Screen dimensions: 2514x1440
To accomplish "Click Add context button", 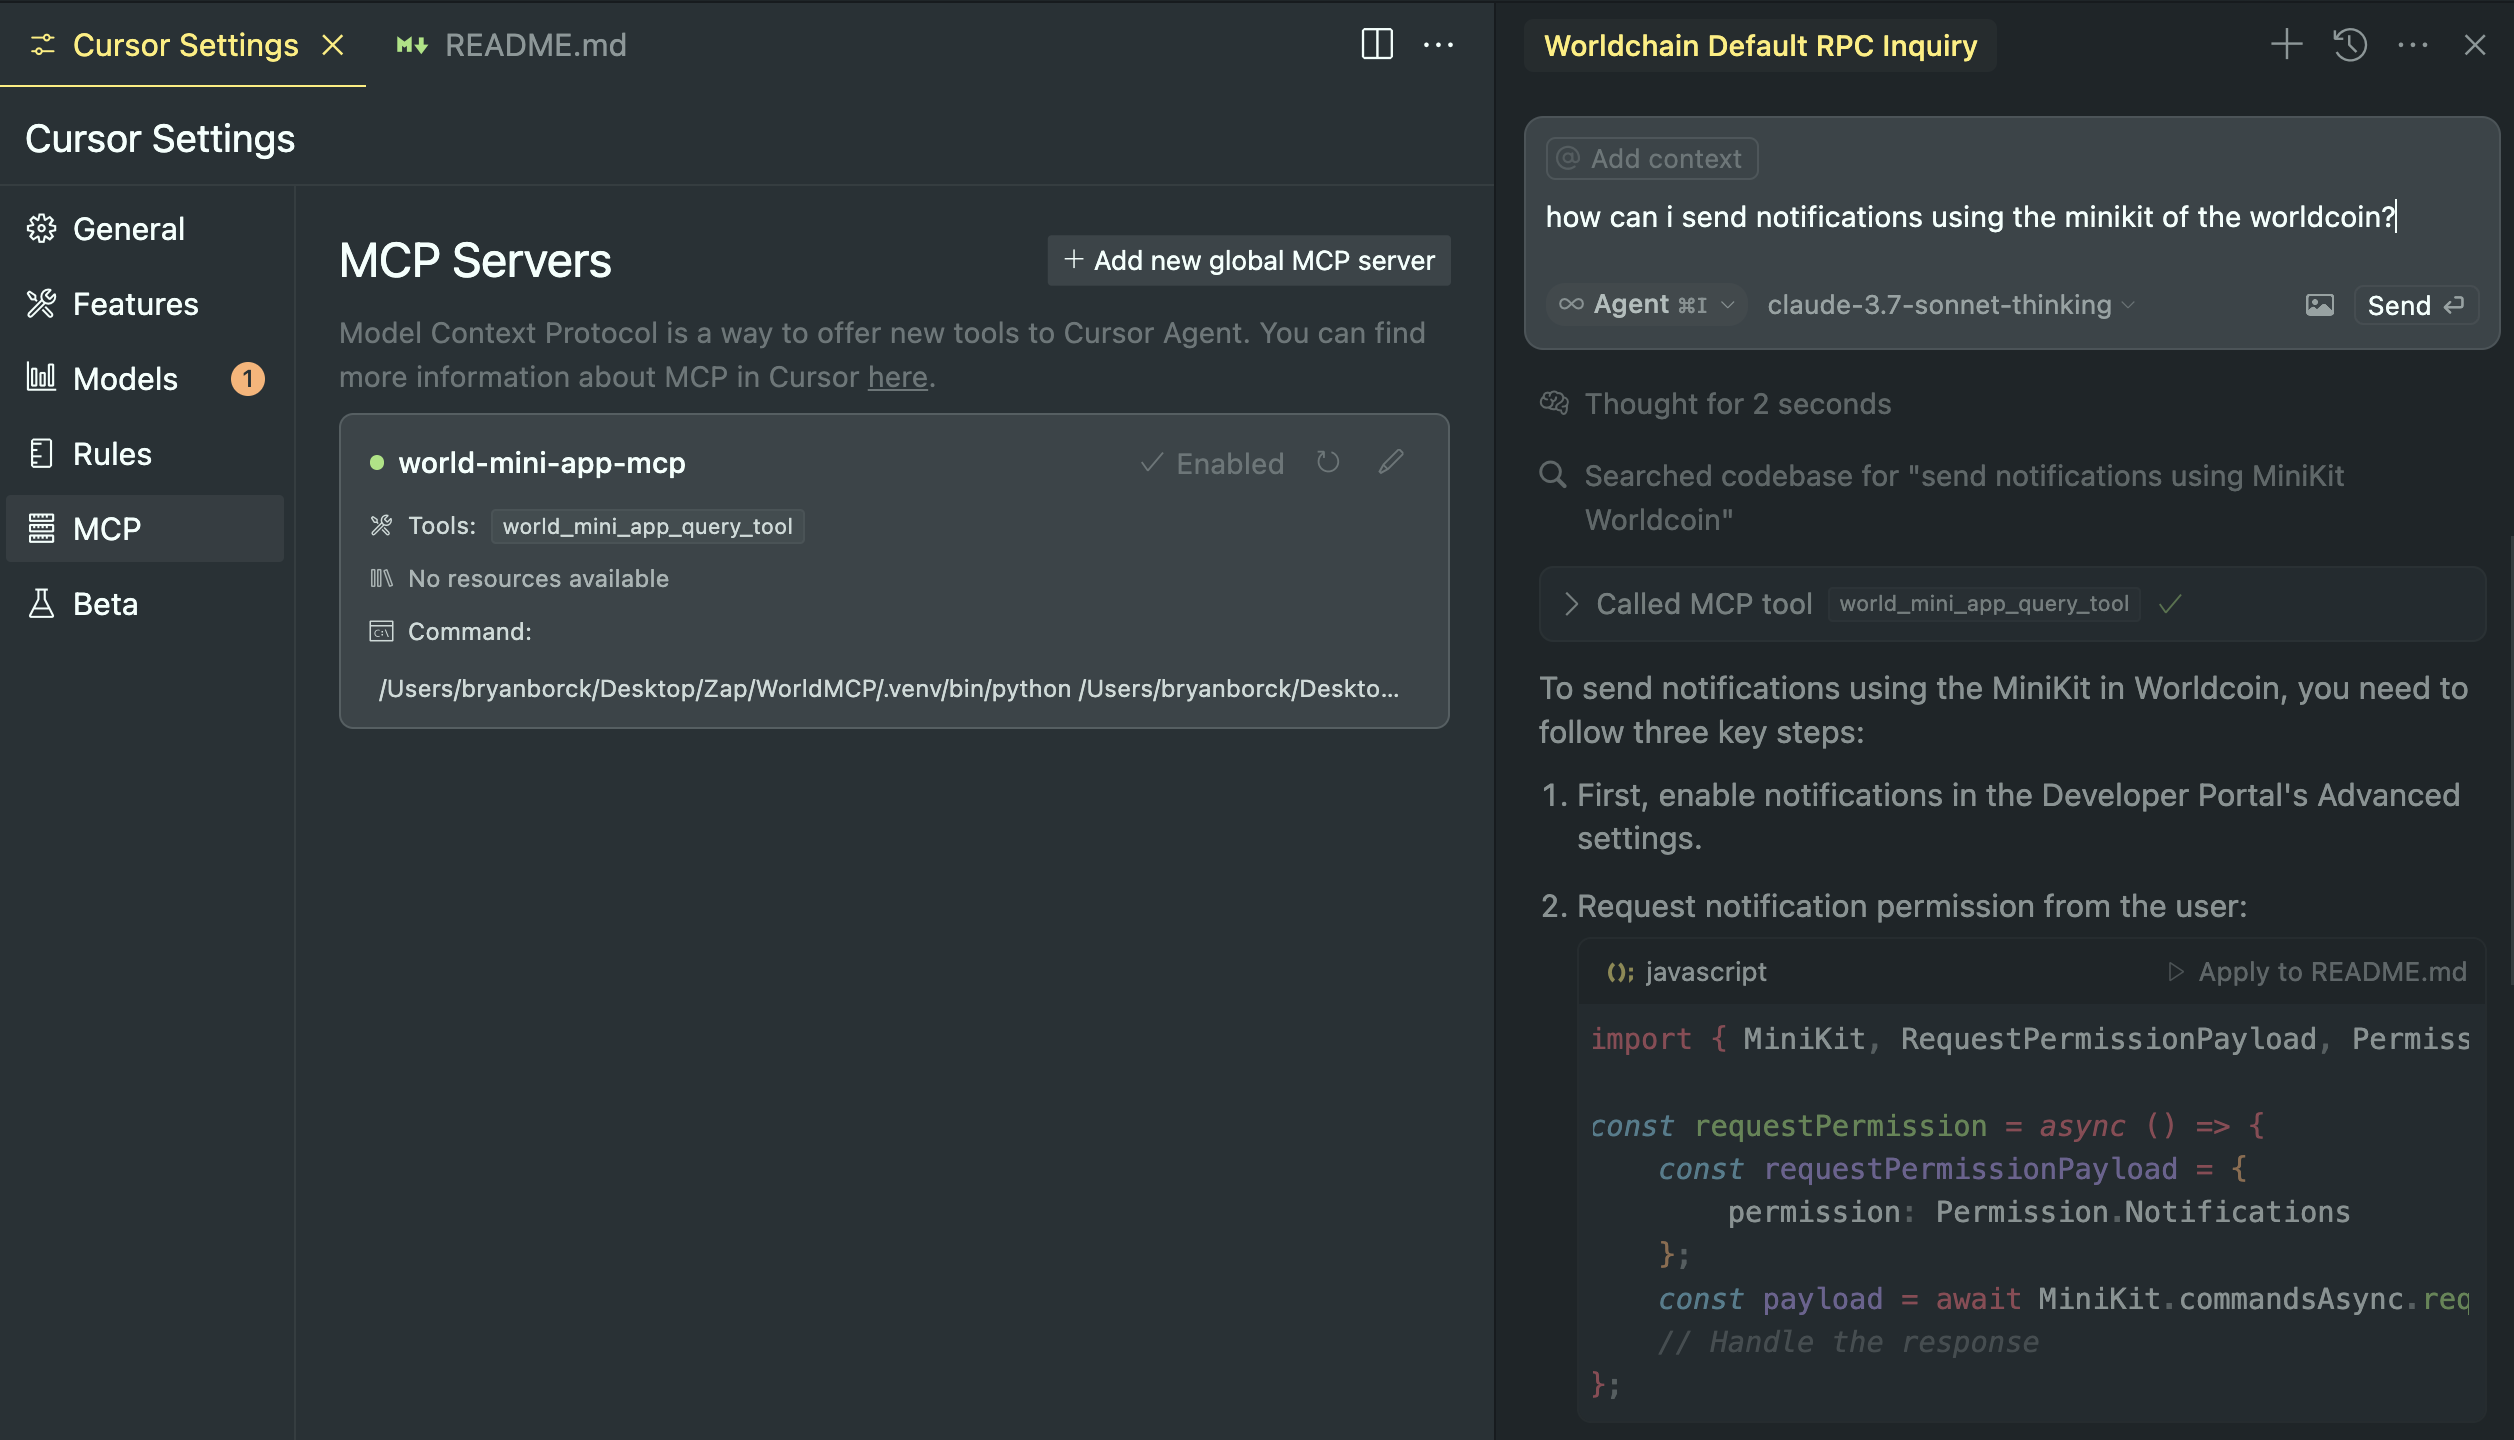I will pyautogui.click(x=1652, y=158).
